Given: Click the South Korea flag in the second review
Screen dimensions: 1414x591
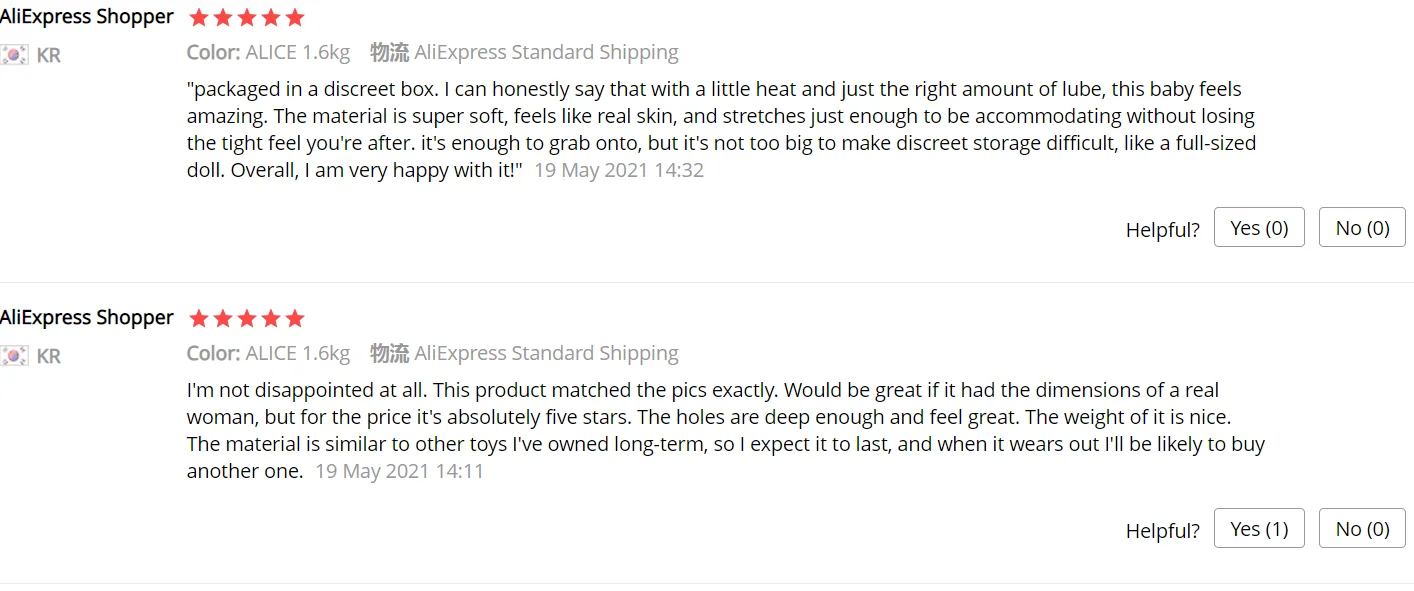Looking at the screenshot, I should 14,356.
